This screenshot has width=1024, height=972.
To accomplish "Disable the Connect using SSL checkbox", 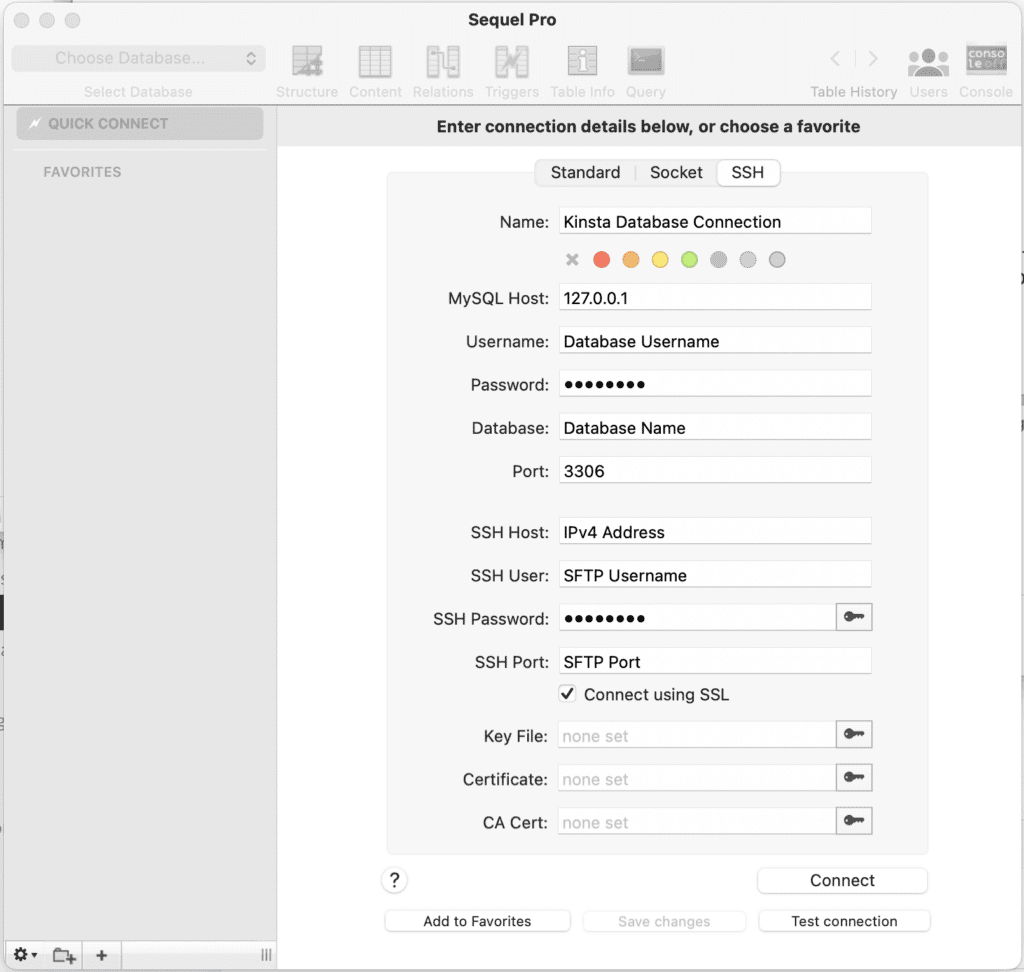I will click(567, 693).
